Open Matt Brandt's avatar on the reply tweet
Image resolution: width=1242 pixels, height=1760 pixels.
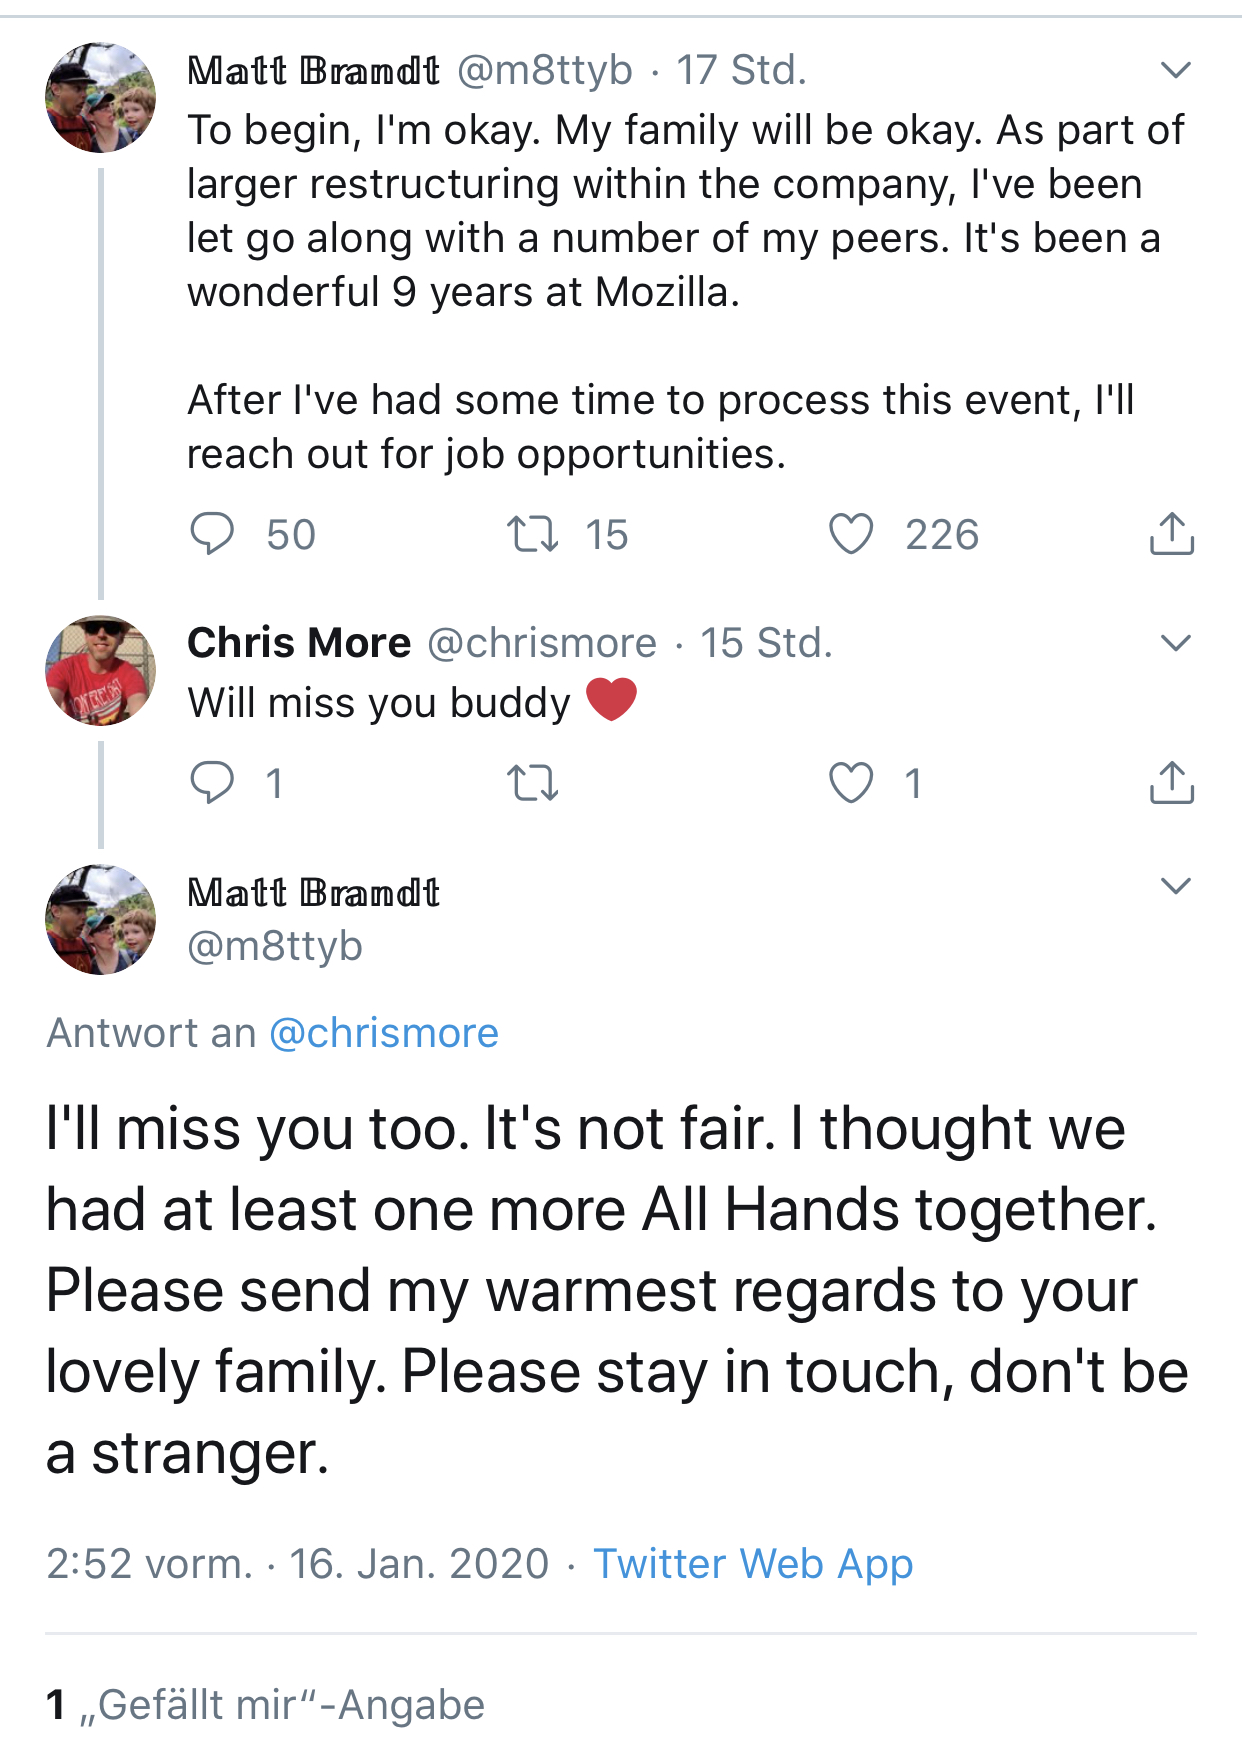point(101,920)
